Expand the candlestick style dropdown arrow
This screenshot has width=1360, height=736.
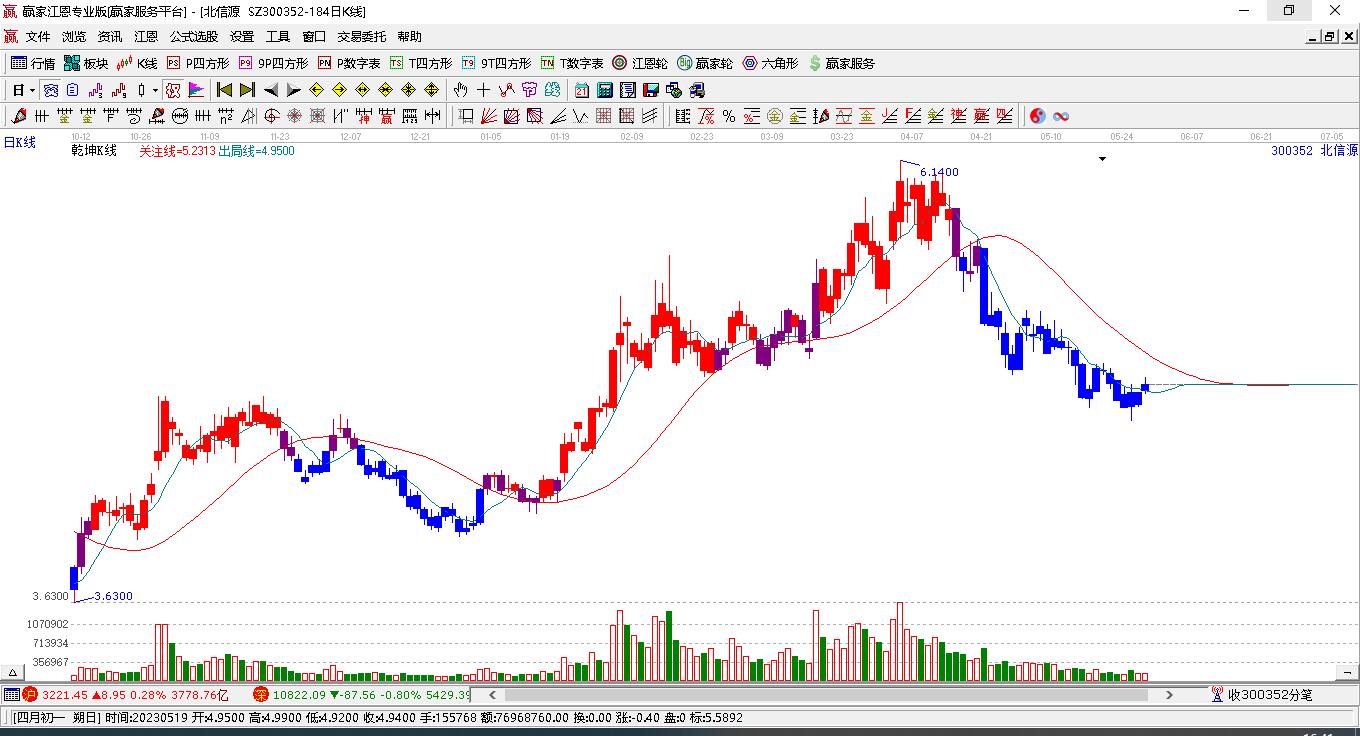[x=155, y=90]
